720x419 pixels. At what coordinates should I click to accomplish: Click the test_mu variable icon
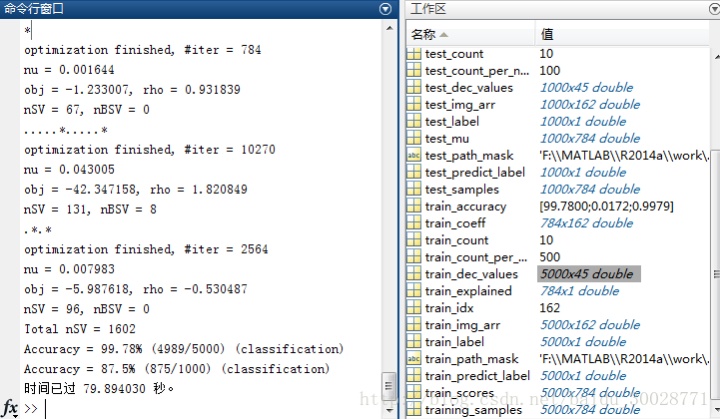pyautogui.click(x=413, y=139)
